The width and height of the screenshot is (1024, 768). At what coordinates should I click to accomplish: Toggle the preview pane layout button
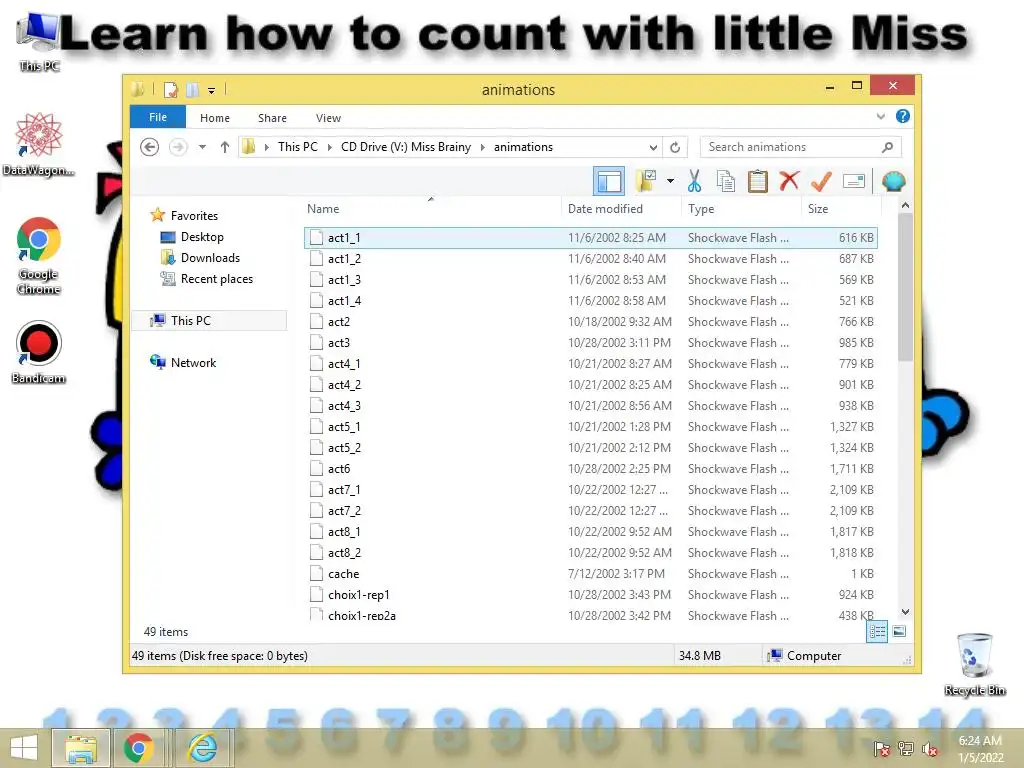pos(609,181)
